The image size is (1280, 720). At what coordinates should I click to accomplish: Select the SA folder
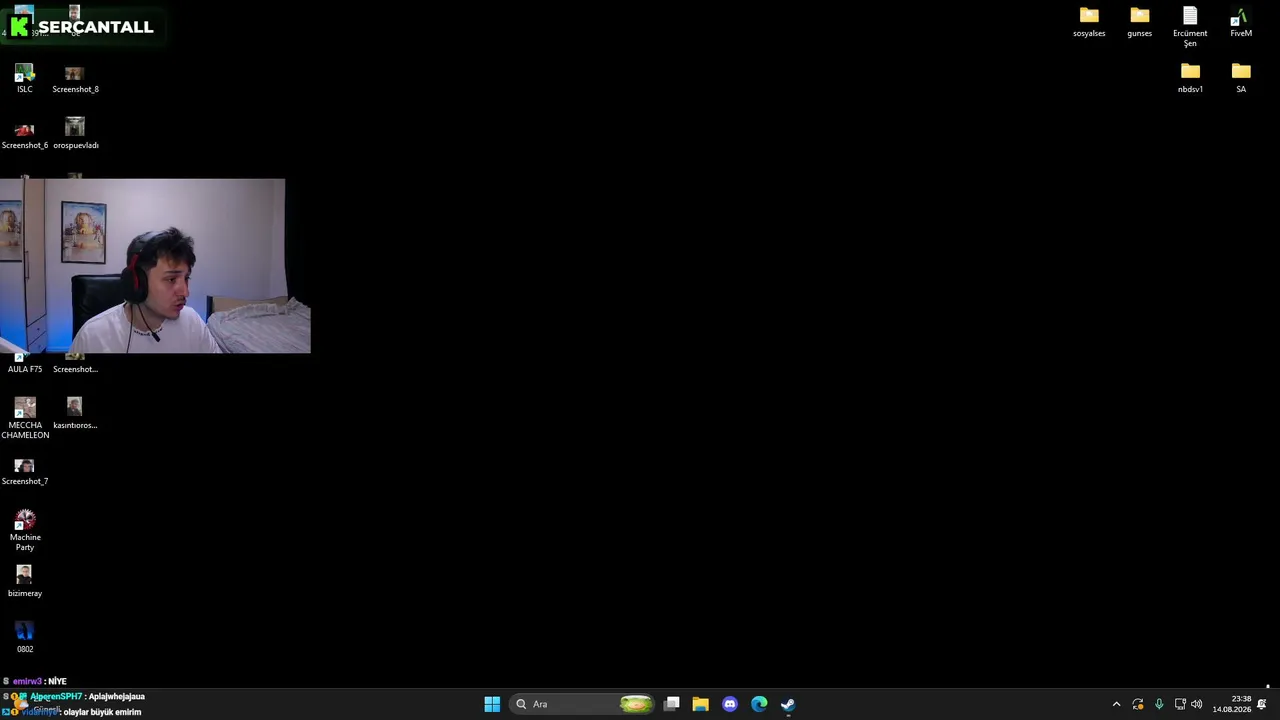click(x=1241, y=78)
